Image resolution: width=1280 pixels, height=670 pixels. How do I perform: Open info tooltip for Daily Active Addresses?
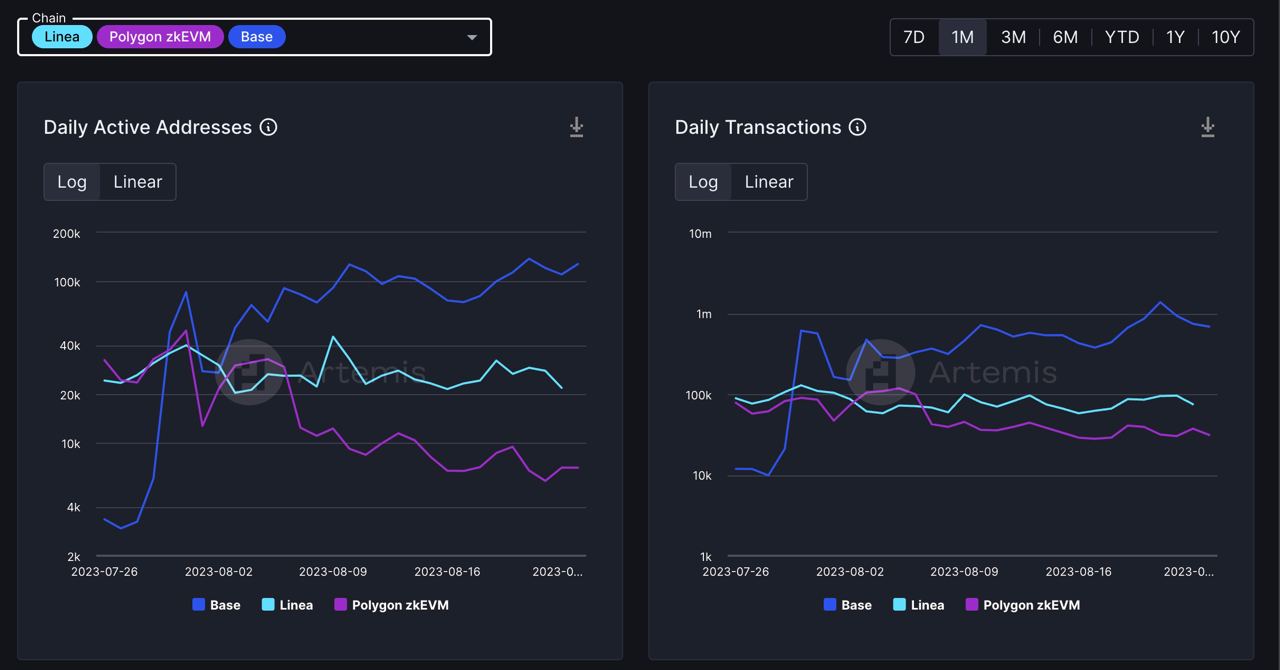click(268, 127)
